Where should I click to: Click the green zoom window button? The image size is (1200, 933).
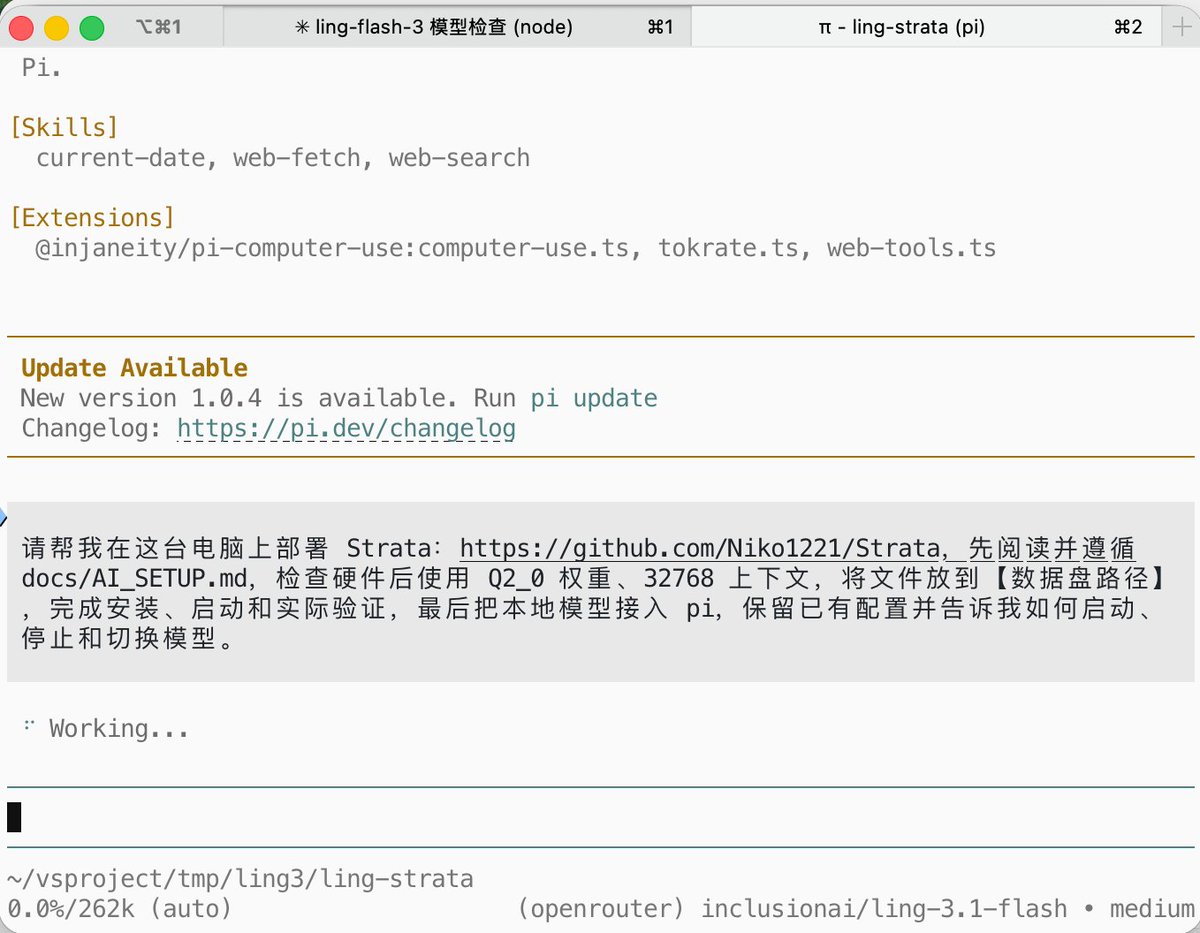(x=91, y=28)
